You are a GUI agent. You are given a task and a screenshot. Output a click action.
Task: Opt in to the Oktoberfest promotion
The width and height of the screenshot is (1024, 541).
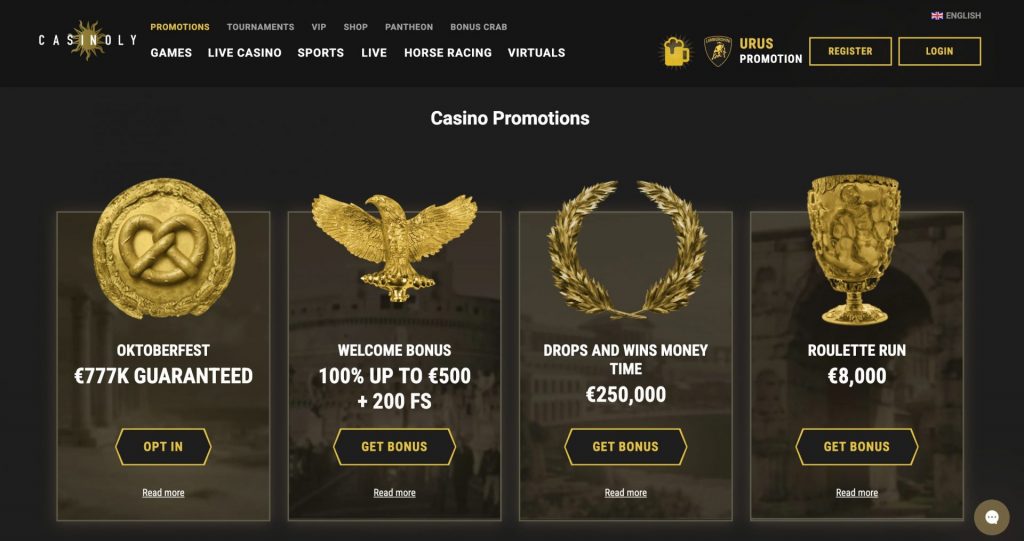click(x=163, y=447)
